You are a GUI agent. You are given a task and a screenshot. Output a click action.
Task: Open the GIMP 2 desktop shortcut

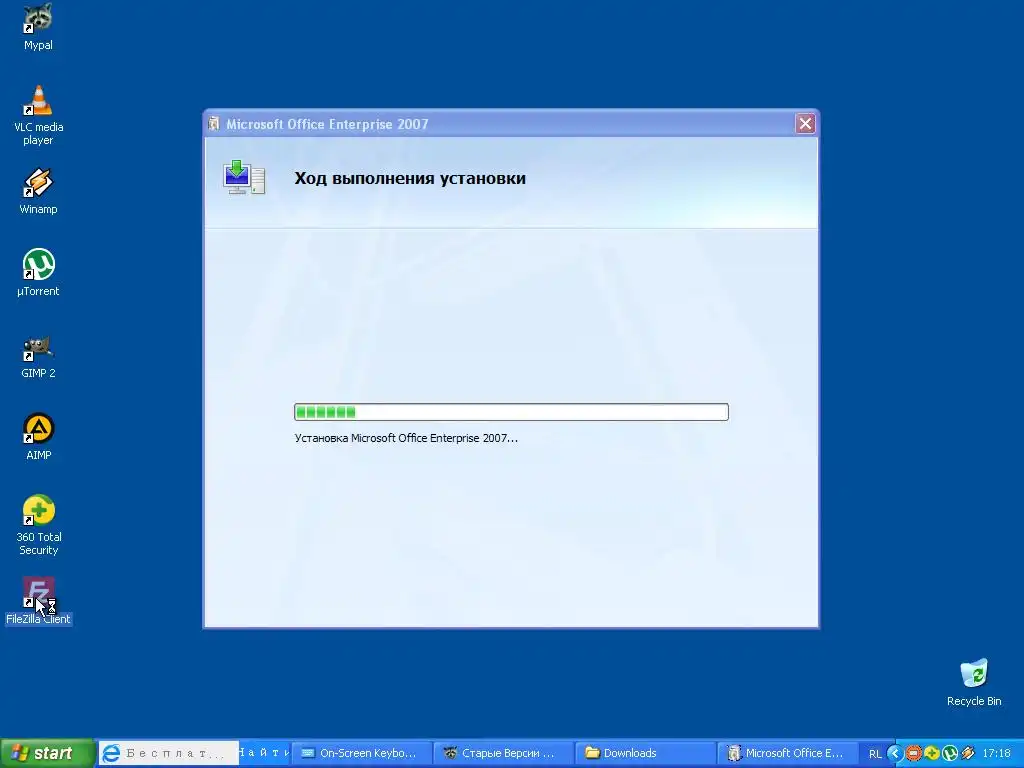(x=38, y=356)
